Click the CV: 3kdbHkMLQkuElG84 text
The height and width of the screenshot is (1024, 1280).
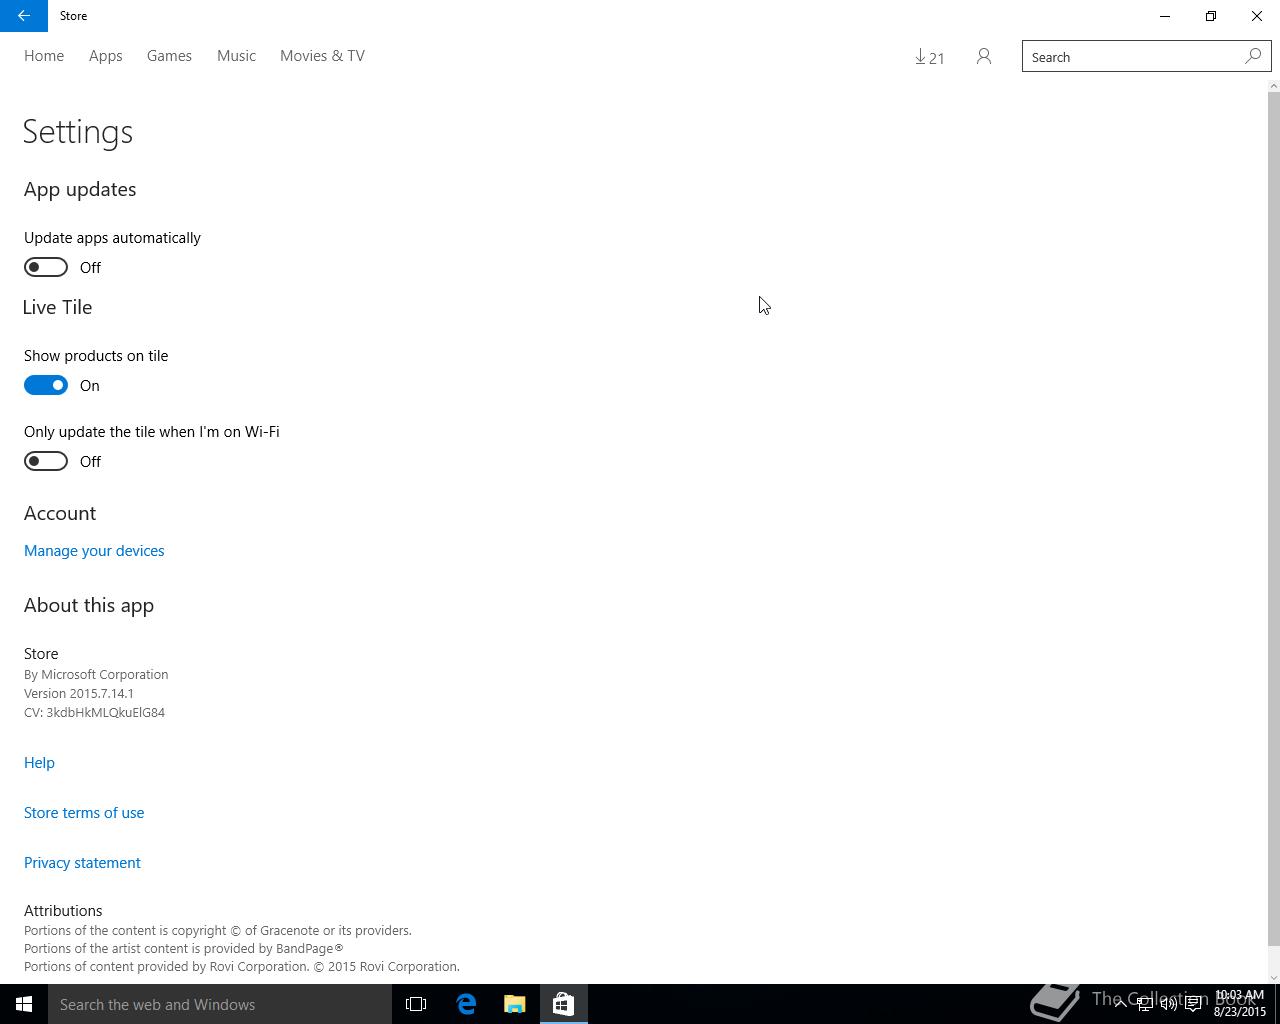click(94, 712)
